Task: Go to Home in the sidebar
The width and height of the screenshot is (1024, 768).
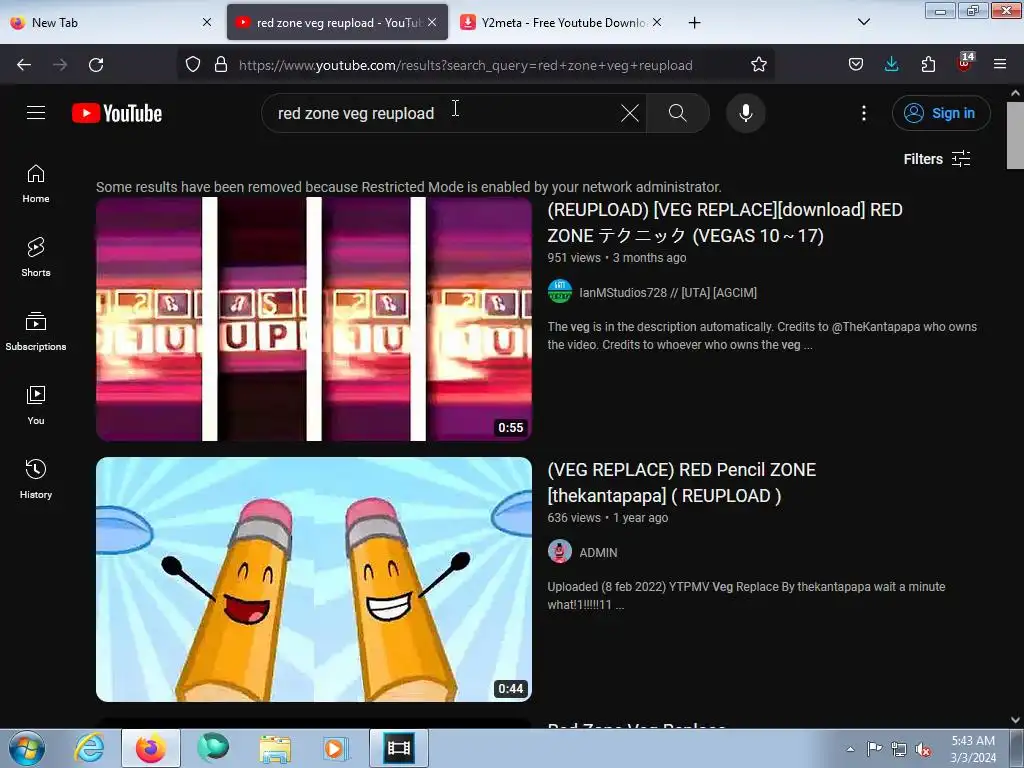Action: pyautogui.click(x=36, y=184)
